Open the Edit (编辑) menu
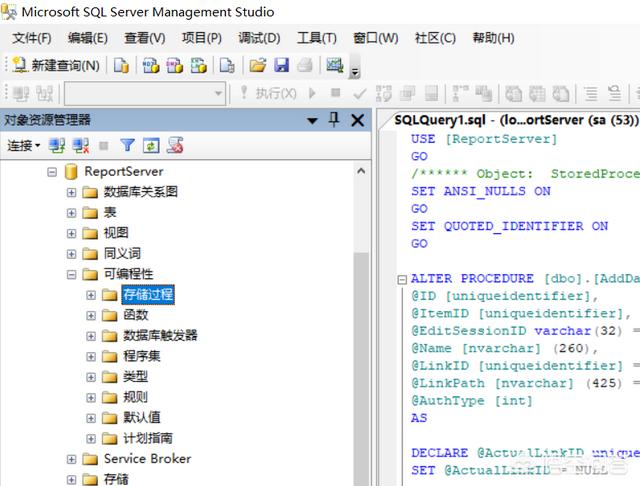Image resolution: width=640 pixels, height=486 pixels. coord(88,38)
